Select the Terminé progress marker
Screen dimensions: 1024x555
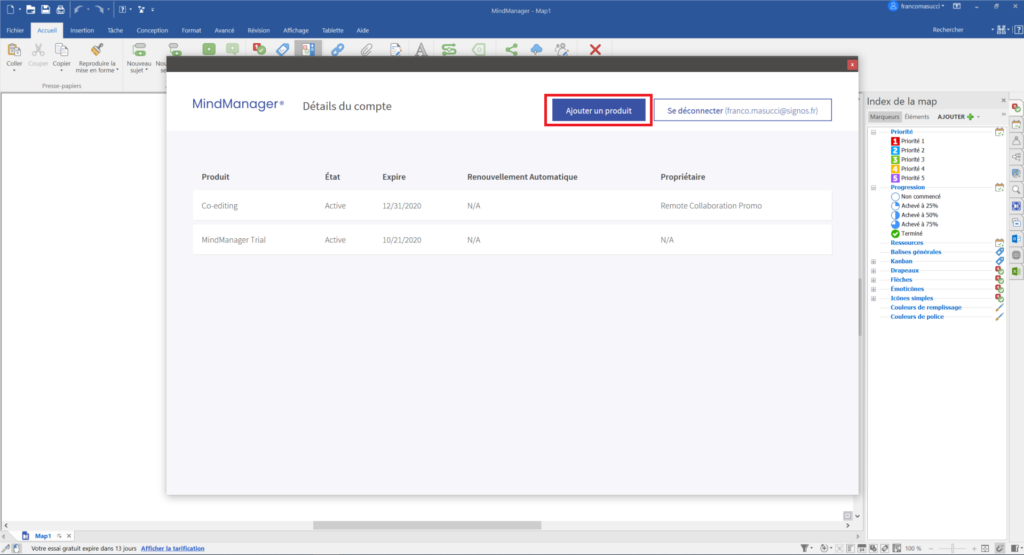pyautogui.click(x=906, y=233)
